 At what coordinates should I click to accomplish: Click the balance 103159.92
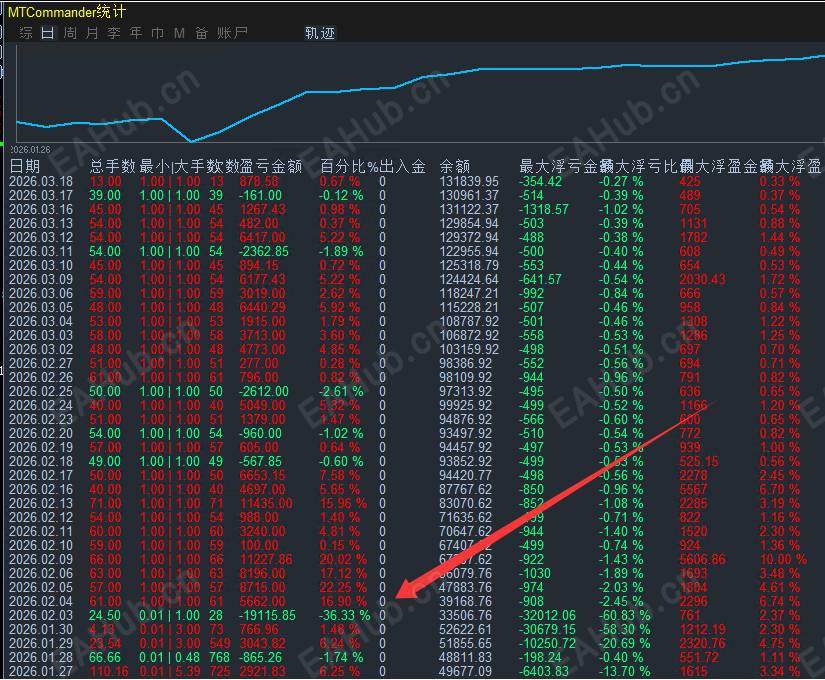[x=469, y=349]
